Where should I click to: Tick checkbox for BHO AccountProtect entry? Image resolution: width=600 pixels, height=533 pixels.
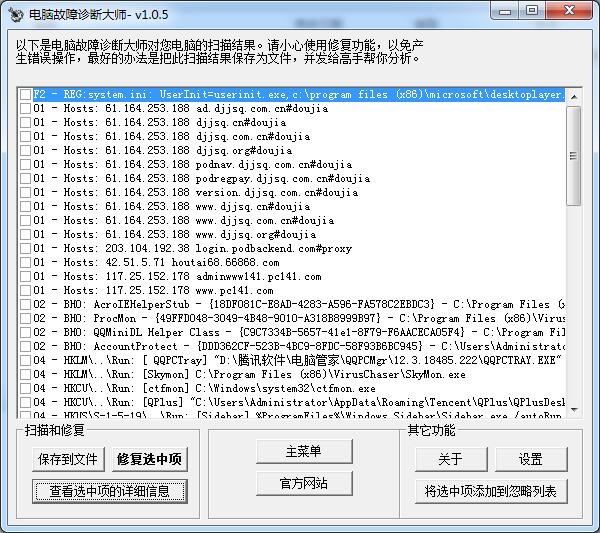(x=26, y=346)
